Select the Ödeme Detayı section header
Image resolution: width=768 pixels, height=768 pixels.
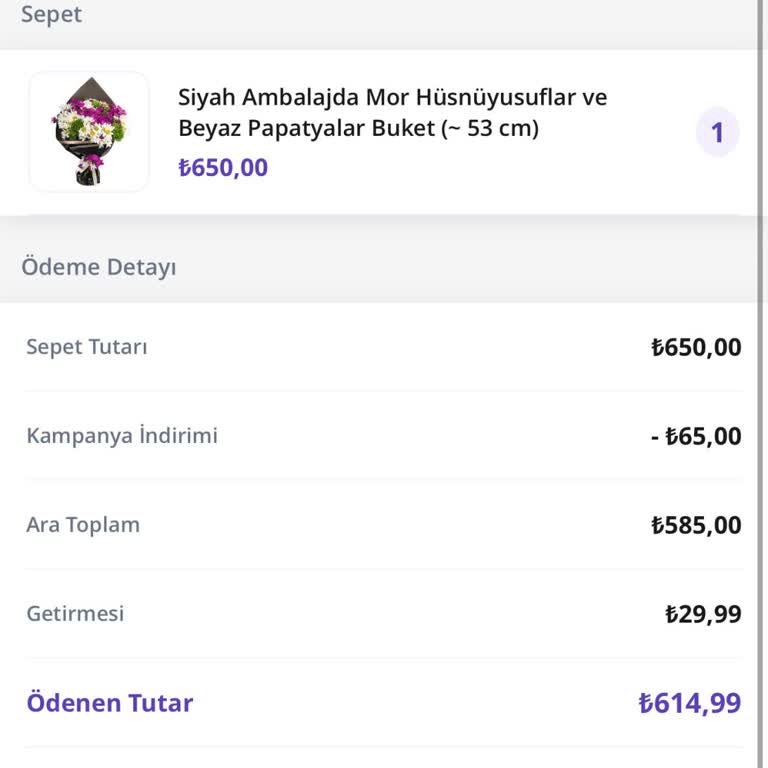98,267
